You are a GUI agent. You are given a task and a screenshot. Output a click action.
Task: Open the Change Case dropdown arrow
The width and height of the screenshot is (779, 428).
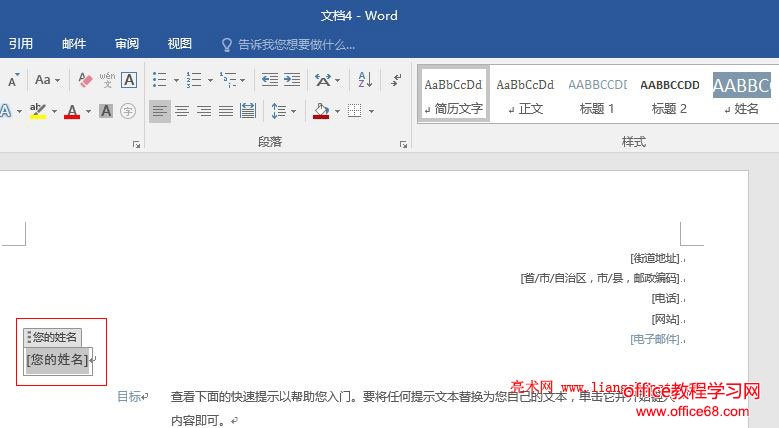tap(58, 80)
